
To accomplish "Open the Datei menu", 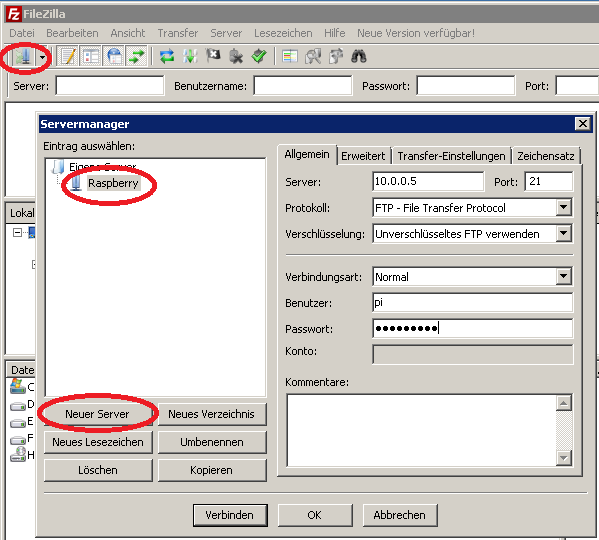I will 22,33.
